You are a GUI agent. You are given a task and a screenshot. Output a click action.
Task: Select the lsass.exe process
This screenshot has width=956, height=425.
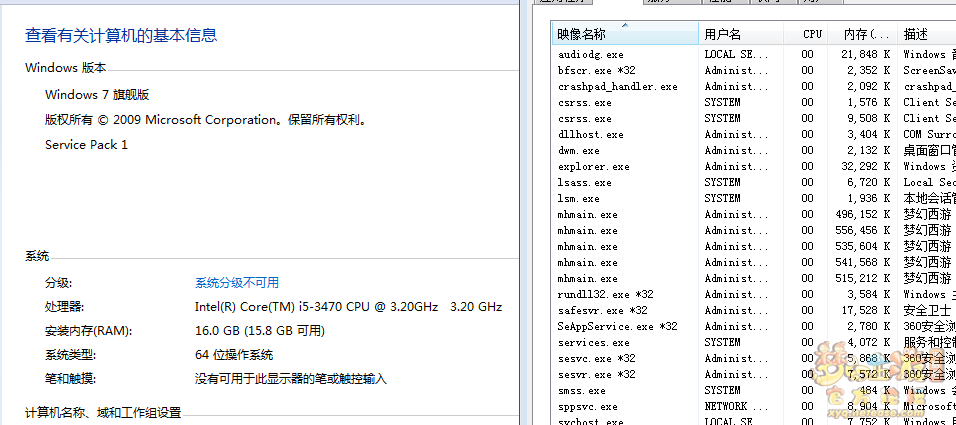(x=754, y=182)
